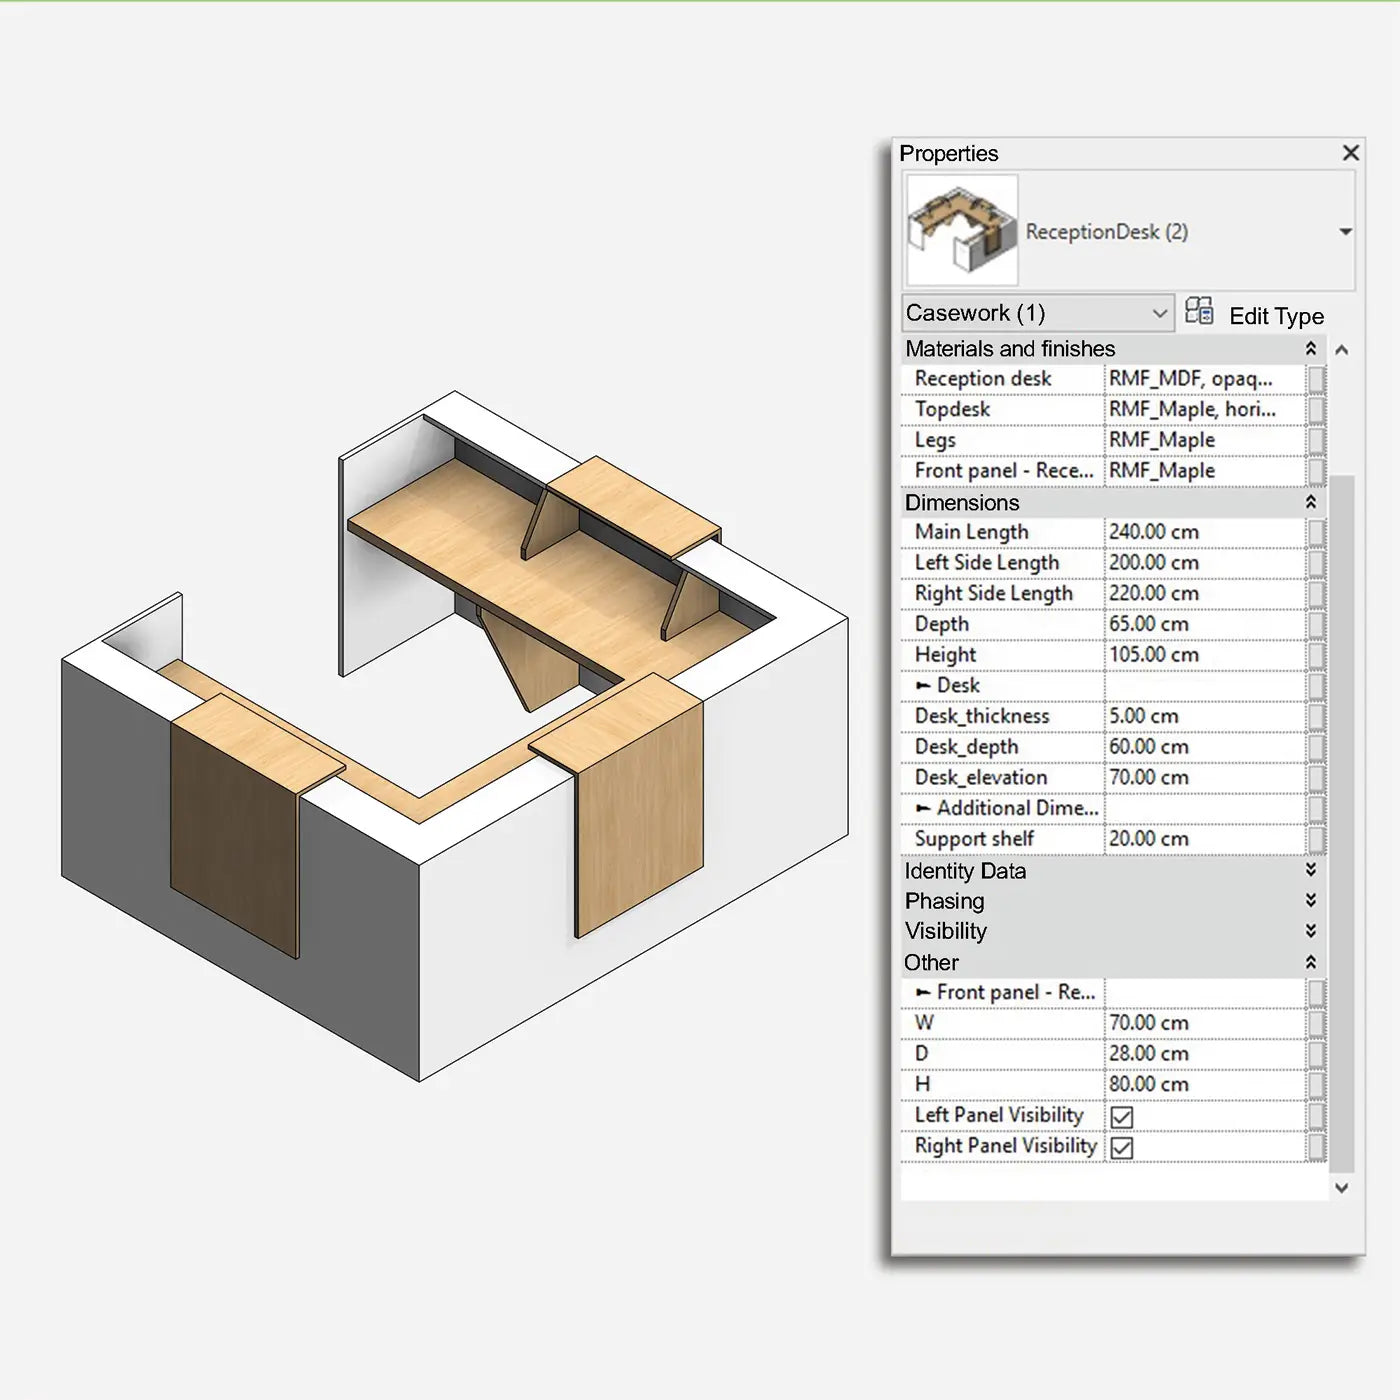Collapse the Dimensions section

coord(1311,502)
